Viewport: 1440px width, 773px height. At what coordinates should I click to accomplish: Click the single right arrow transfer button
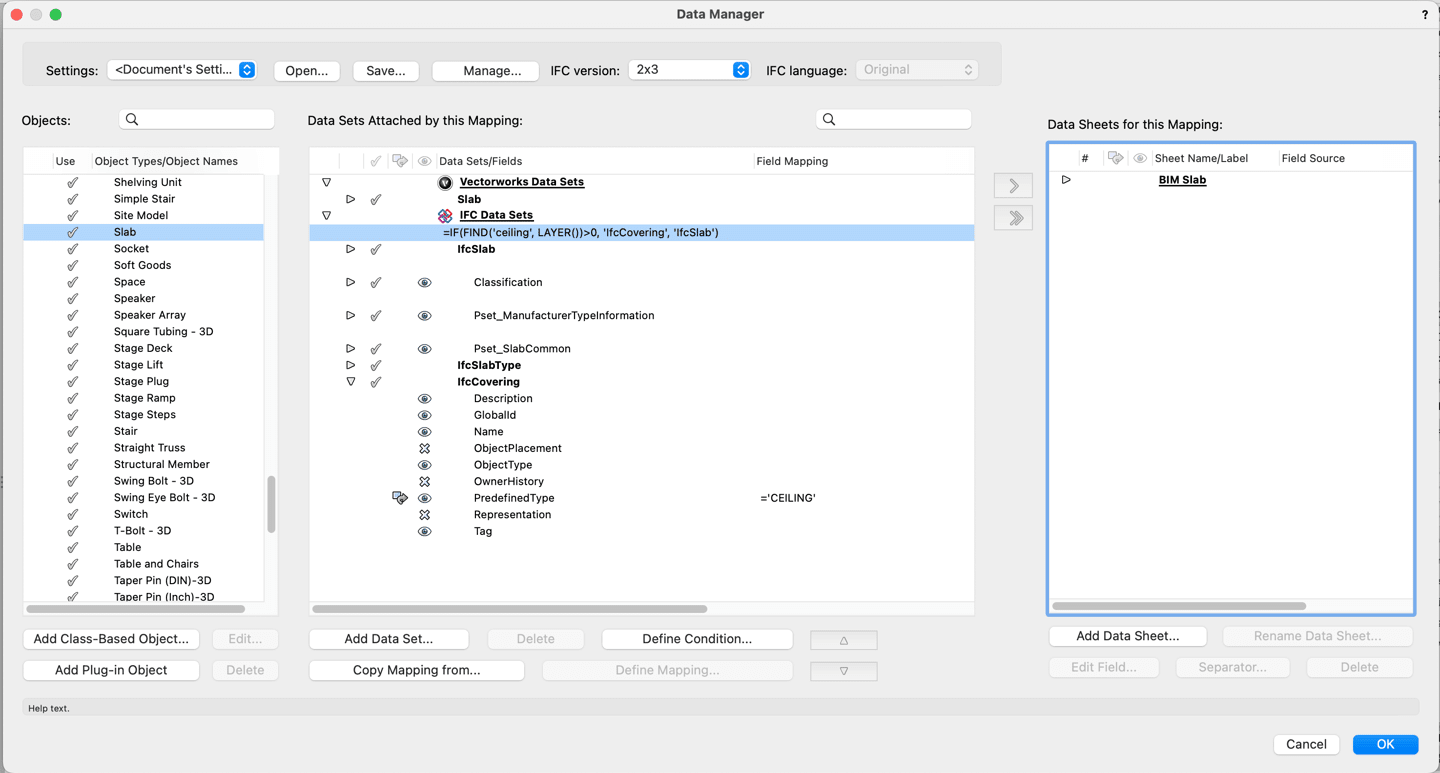coord(1013,186)
